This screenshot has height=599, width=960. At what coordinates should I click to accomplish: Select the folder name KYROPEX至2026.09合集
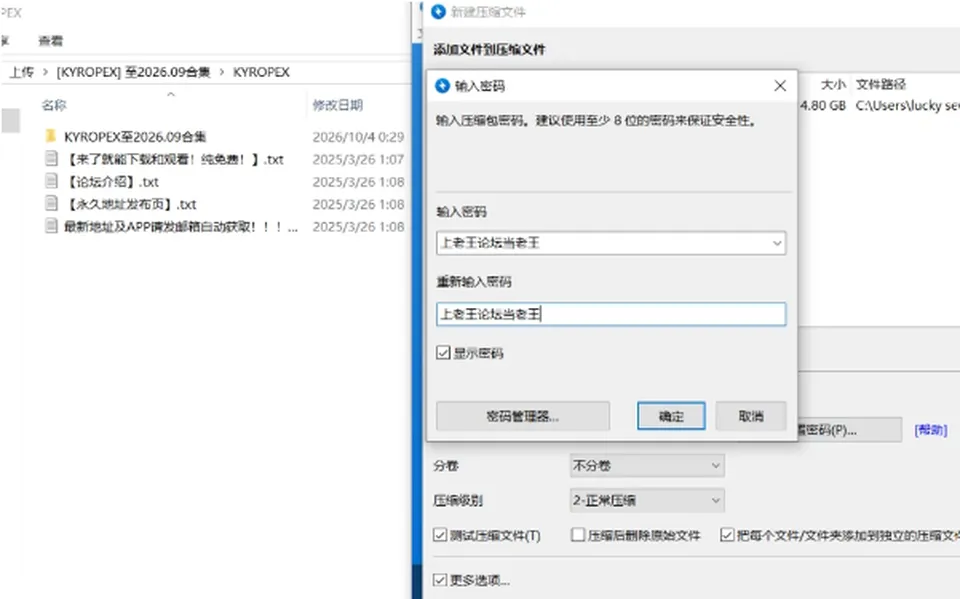[x=135, y=137]
